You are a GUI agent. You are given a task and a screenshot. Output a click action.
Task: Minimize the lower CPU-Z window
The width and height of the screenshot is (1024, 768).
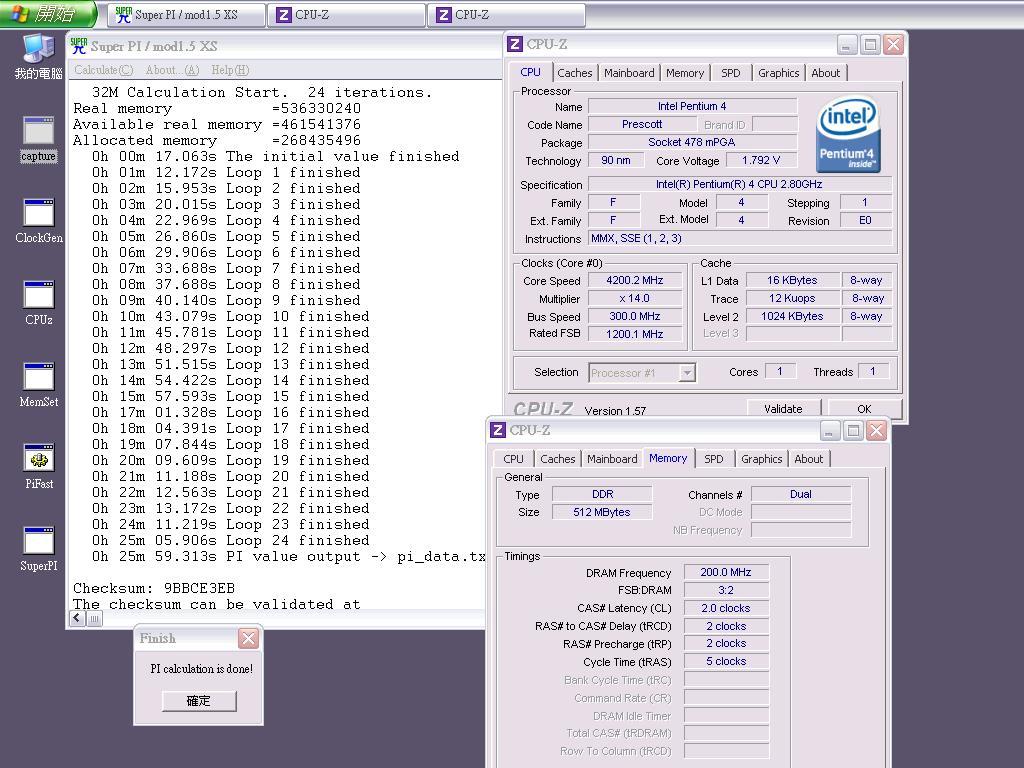click(829, 430)
